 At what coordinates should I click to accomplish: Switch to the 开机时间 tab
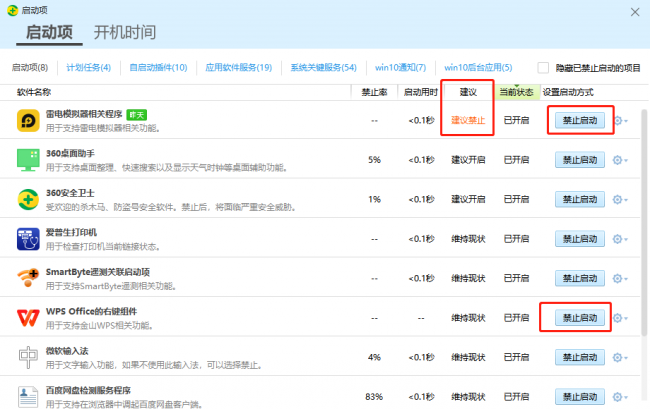pyautogui.click(x=125, y=32)
